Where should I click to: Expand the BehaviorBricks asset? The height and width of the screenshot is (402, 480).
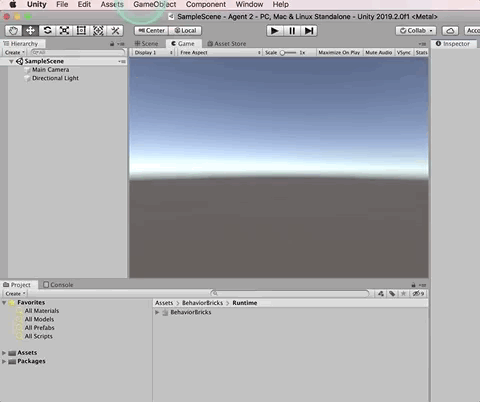[x=157, y=312]
